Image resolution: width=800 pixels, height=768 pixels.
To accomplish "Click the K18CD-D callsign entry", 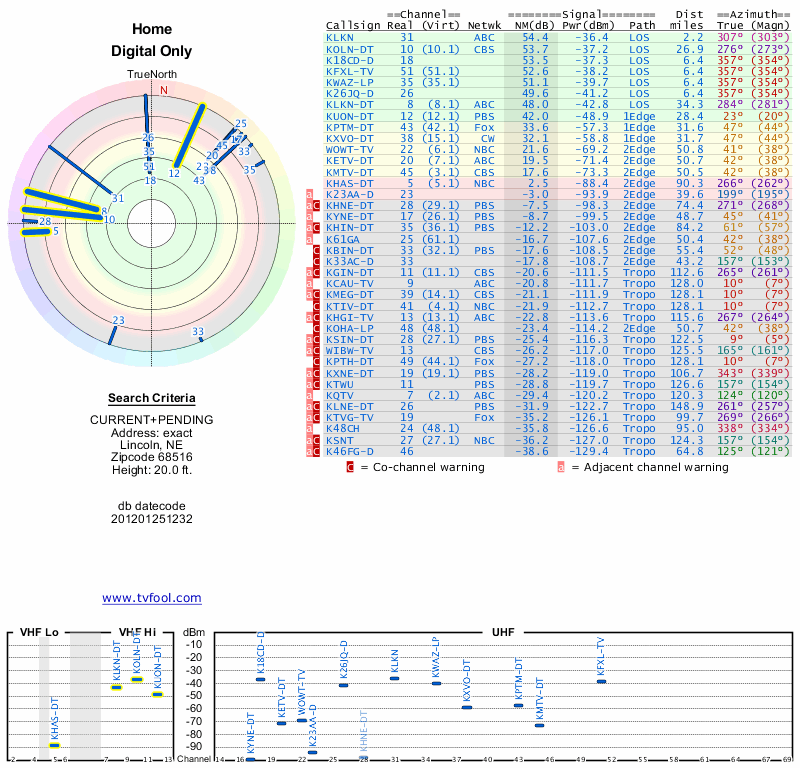I will [x=350, y=60].
